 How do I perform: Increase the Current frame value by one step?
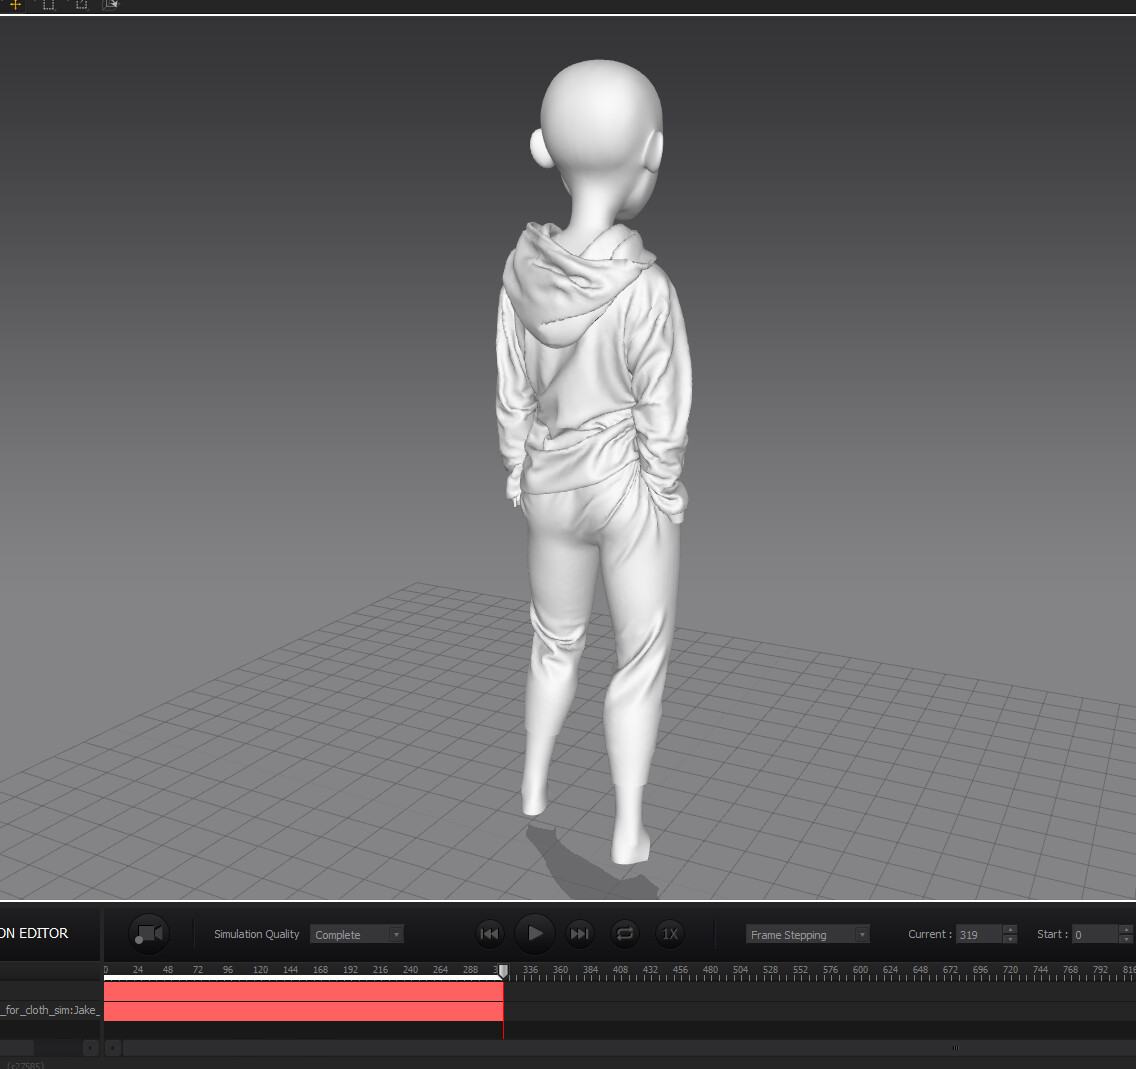point(1010,929)
